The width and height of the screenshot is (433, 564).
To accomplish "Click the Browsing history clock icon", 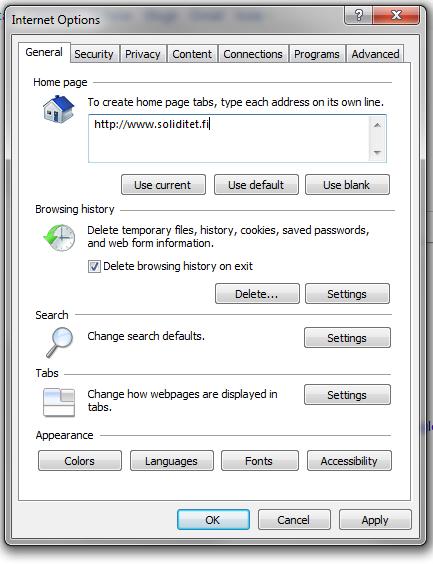I will click(x=59, y=238).
